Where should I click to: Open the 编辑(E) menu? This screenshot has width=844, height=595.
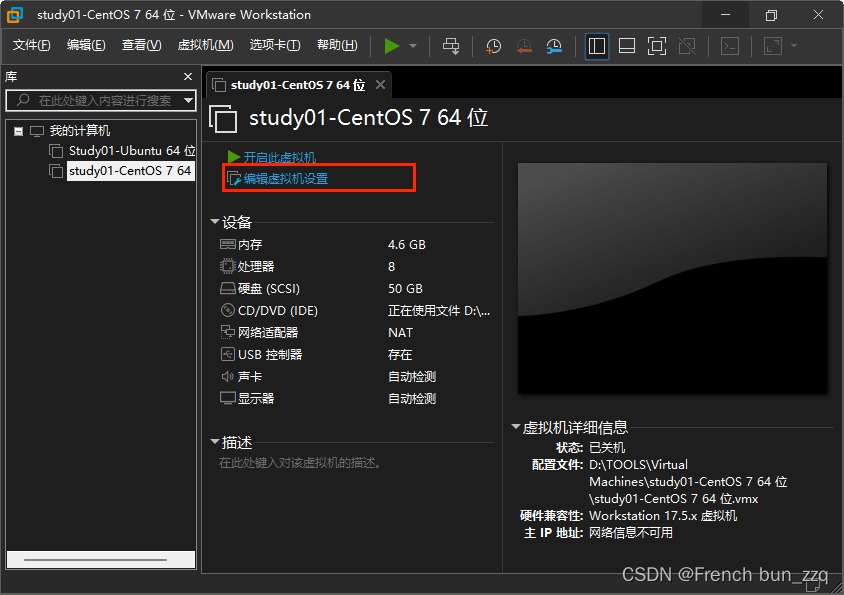click(86, 45)
